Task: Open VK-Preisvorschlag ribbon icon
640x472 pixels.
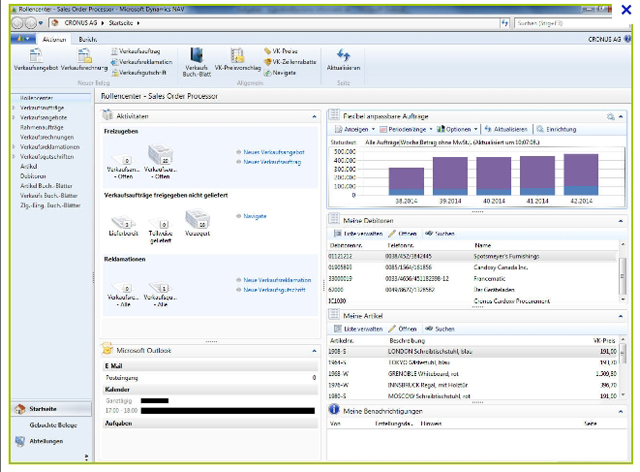Action: 238,60
